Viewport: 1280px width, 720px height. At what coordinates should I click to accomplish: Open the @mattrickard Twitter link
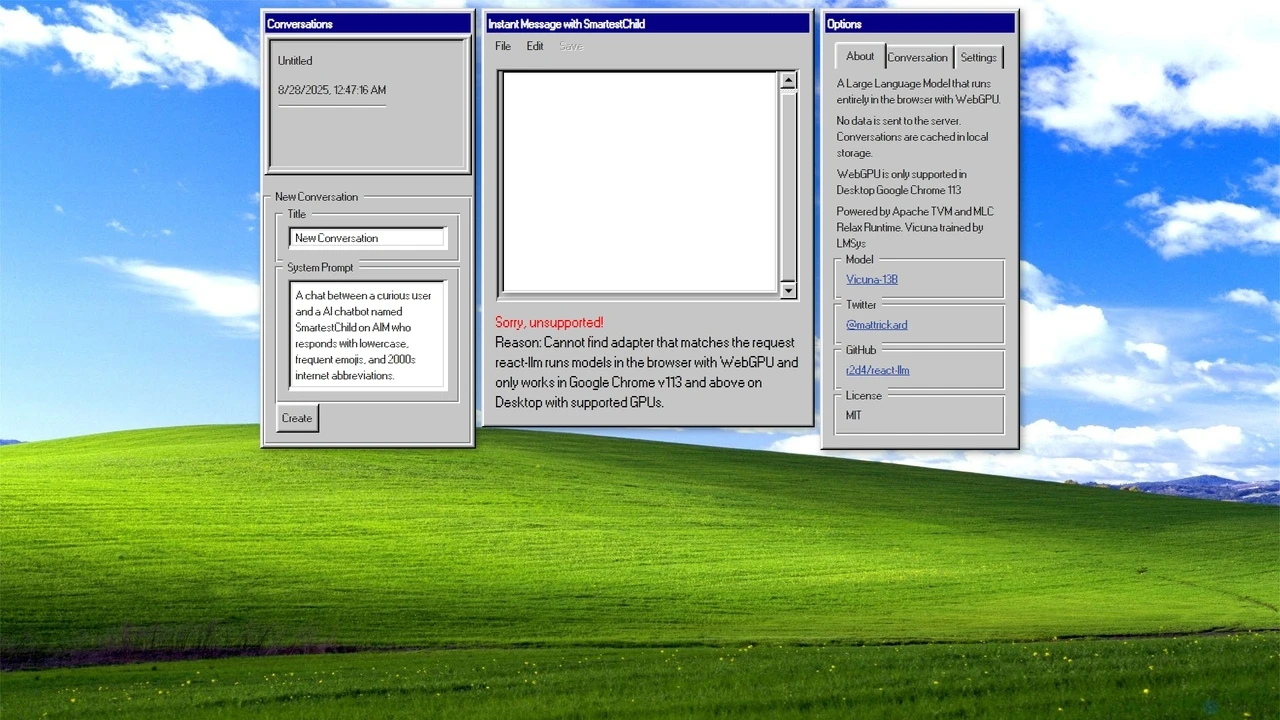tap(877, 324)
